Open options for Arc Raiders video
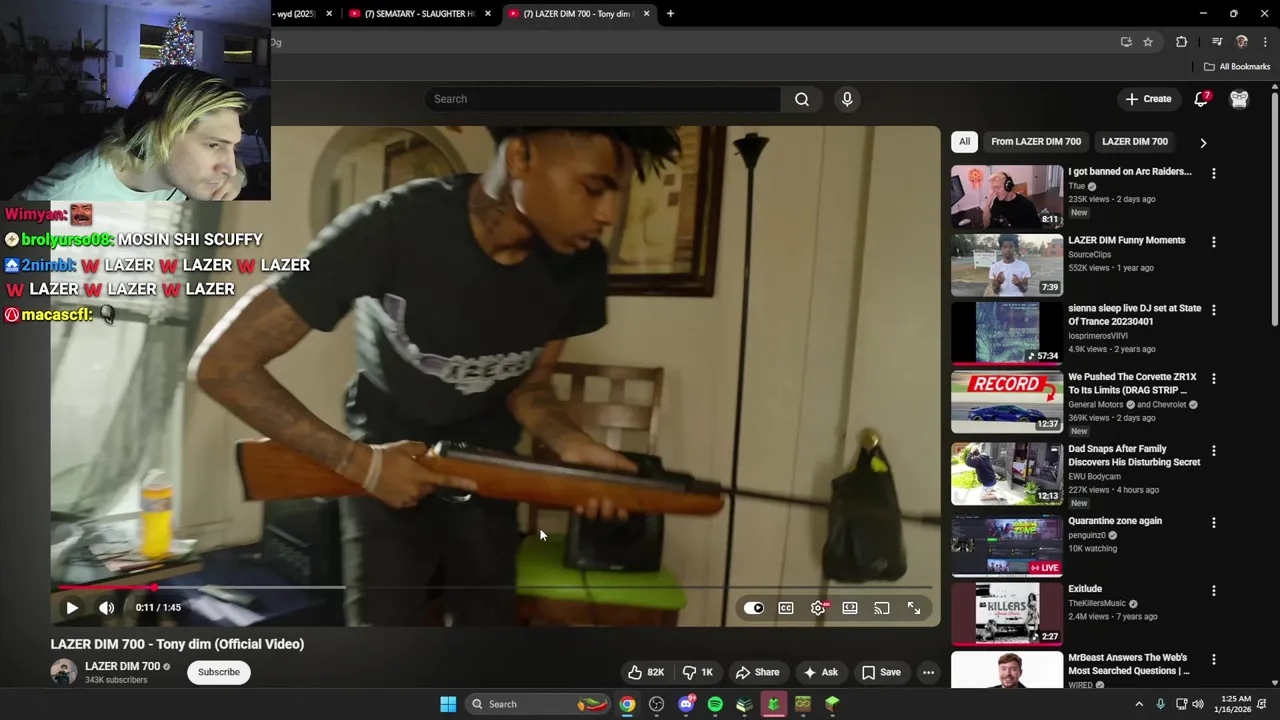 click(x=1213, y=174)
